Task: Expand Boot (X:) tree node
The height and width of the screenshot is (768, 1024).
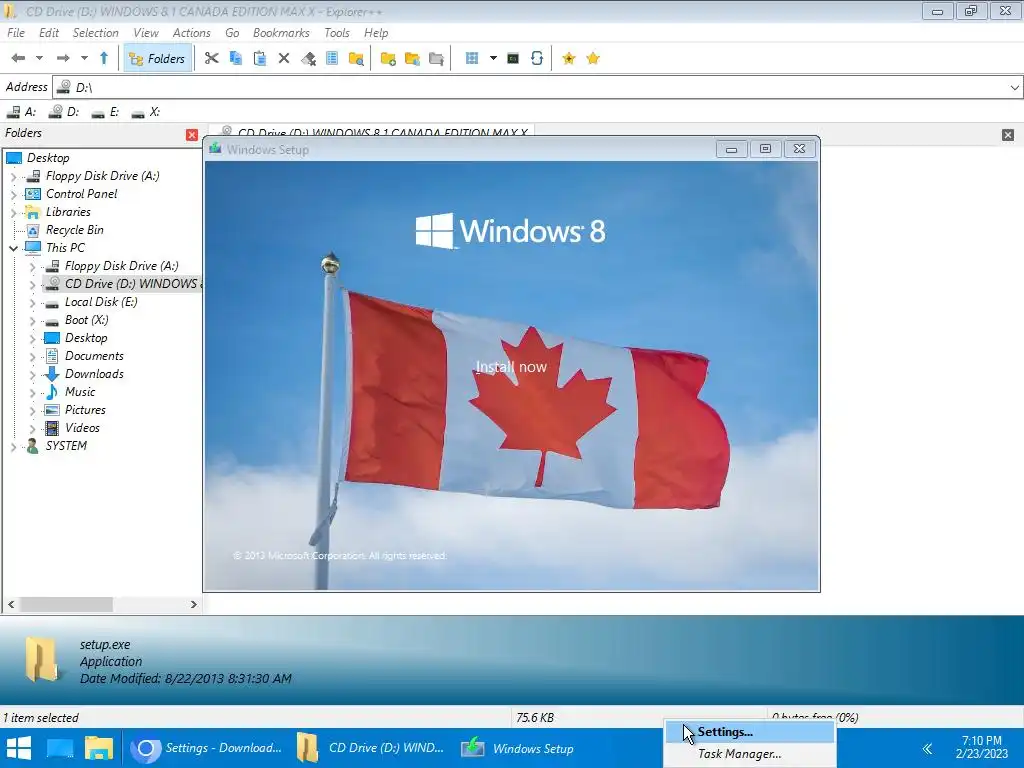Action: click(32, 321)
